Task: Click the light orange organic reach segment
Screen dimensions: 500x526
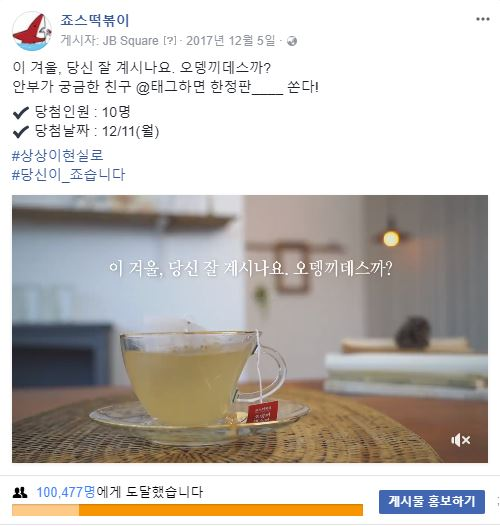Action: point(46,510)
